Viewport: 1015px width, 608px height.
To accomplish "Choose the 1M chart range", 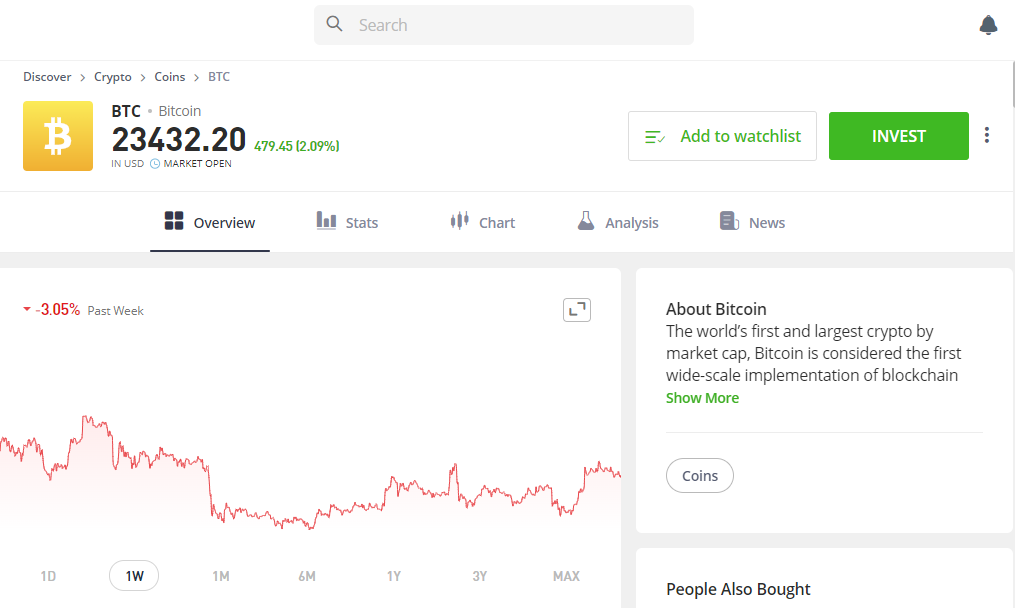I will coord(221,576).
